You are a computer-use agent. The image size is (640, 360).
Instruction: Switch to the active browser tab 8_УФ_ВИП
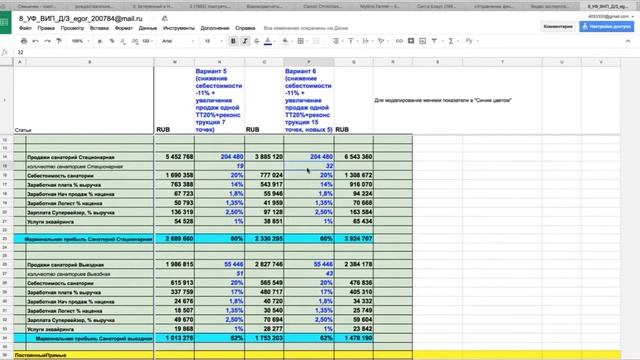tap(607, 7)
